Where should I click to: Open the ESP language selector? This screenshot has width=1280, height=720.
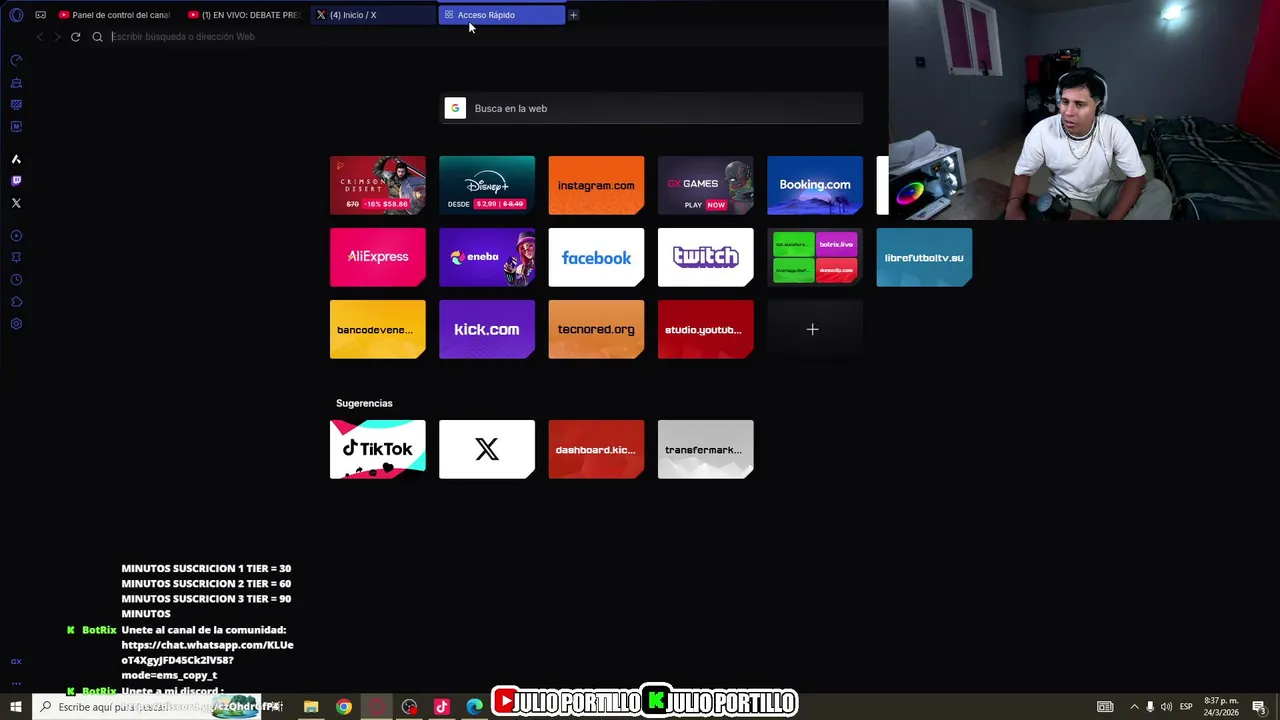tap(1186, 707)
